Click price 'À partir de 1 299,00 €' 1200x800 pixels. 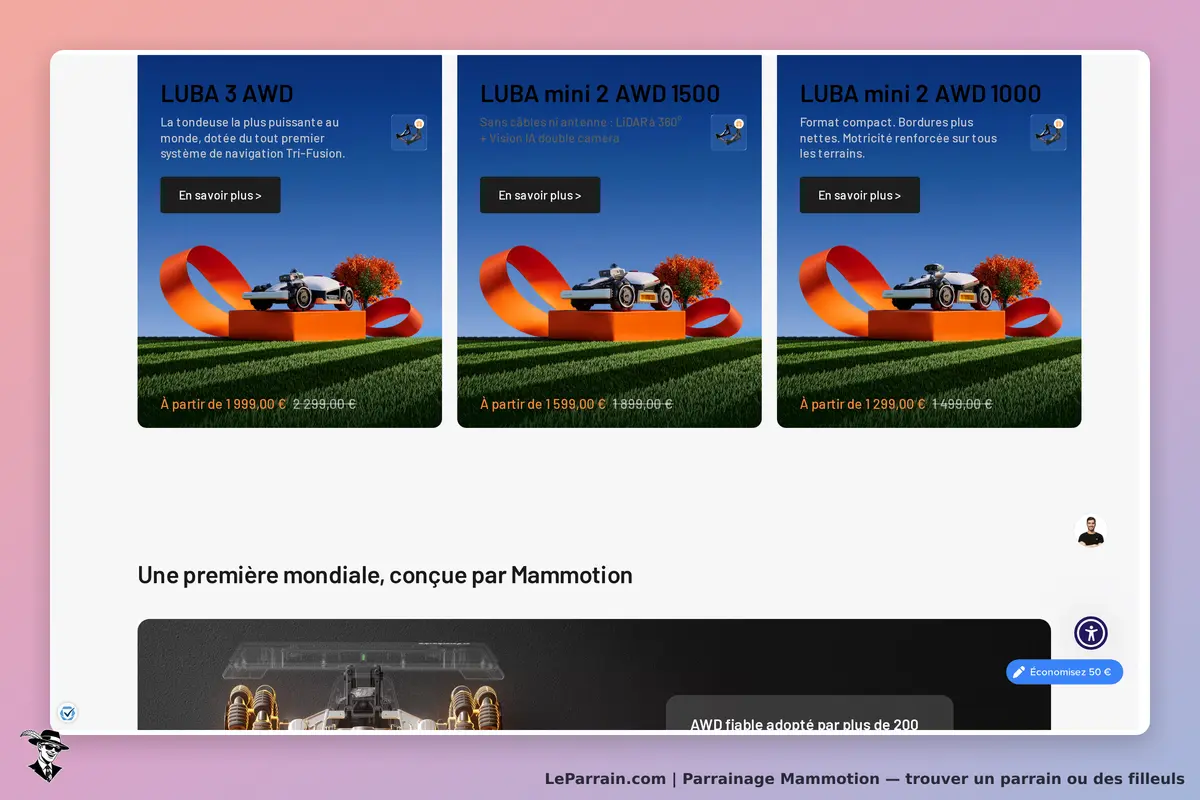pyautogui.click(x=863, y=404)
